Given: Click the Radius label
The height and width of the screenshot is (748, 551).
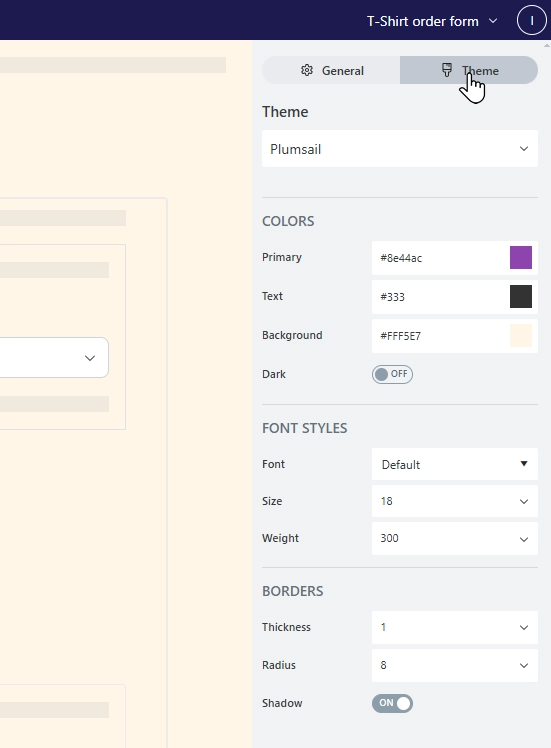Looking at the screenshot, I should 279,665.
